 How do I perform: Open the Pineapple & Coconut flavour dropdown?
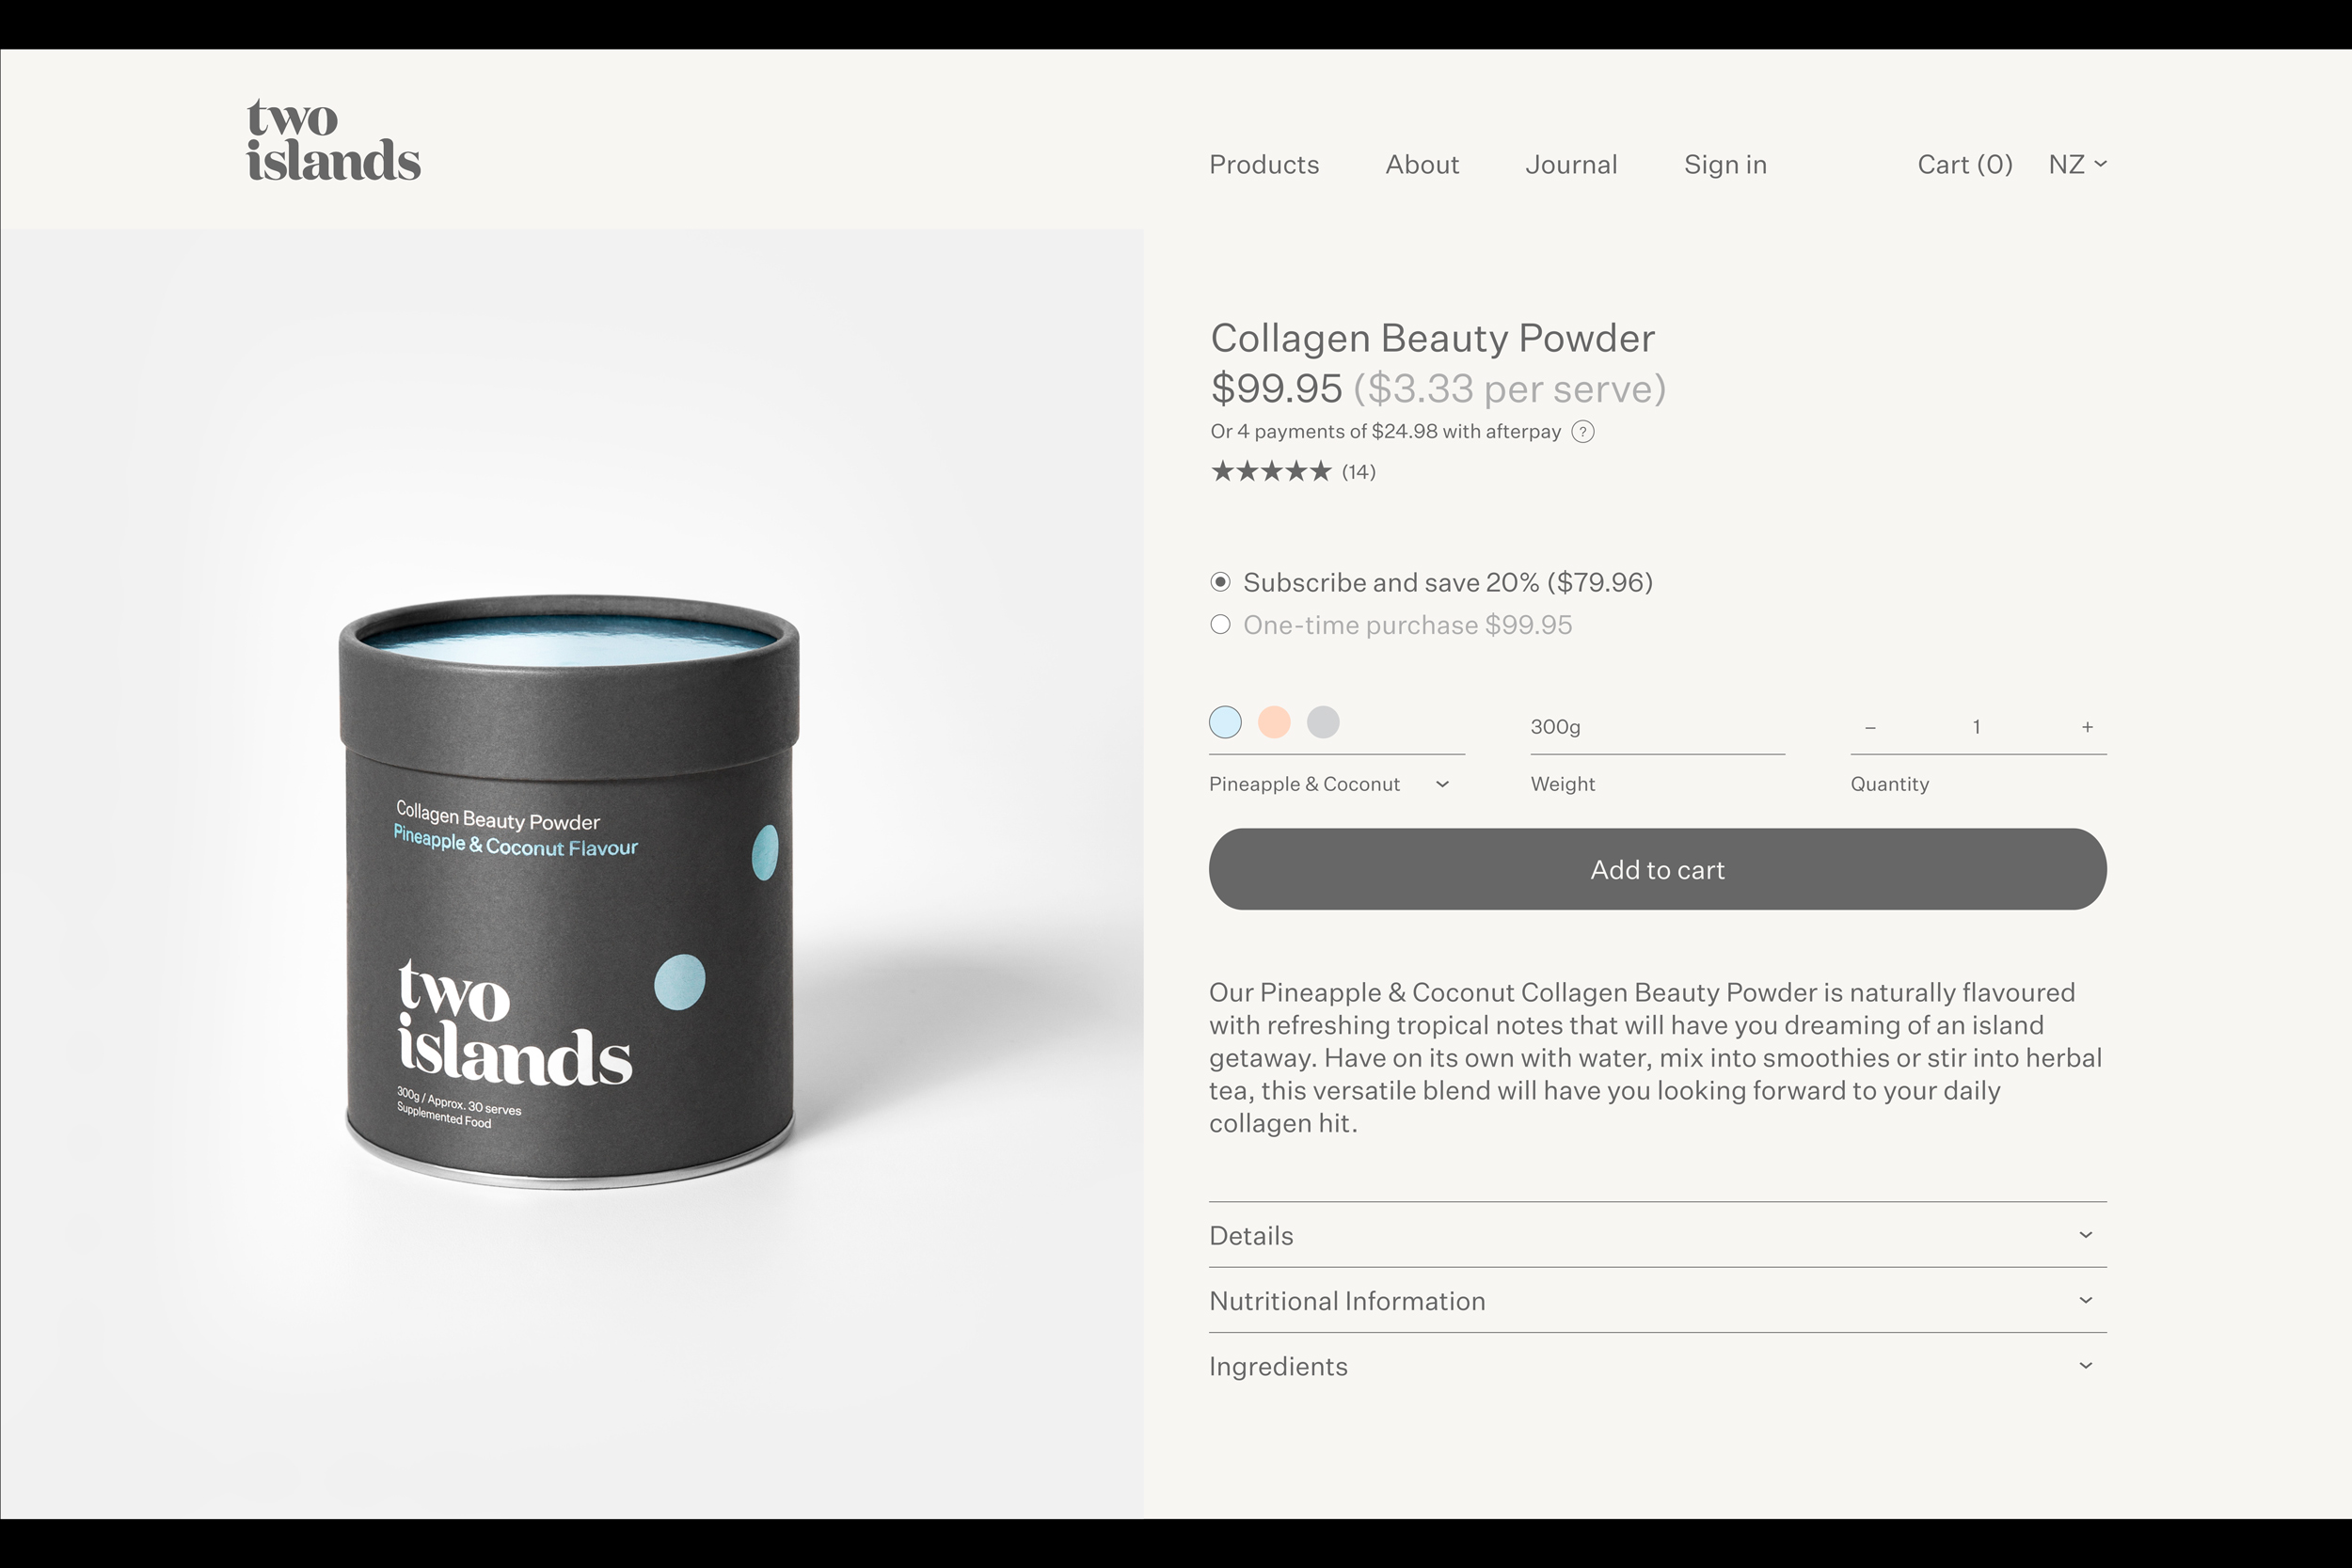coord(1330,784)
